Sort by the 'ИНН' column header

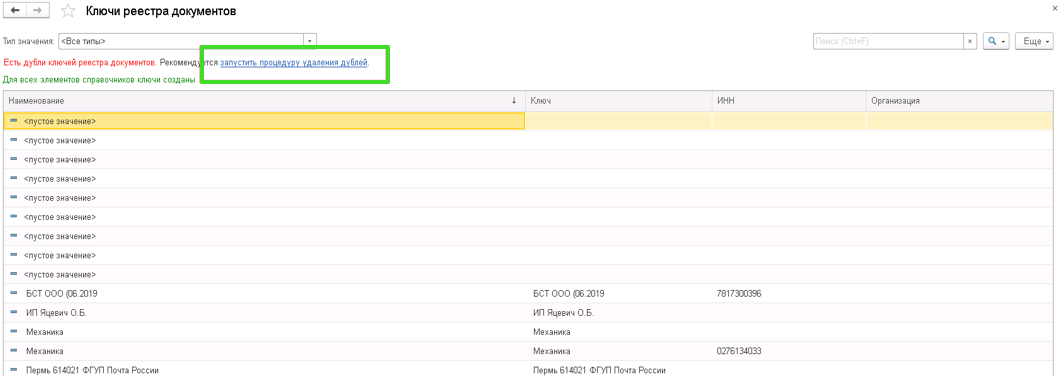[788, 101]
